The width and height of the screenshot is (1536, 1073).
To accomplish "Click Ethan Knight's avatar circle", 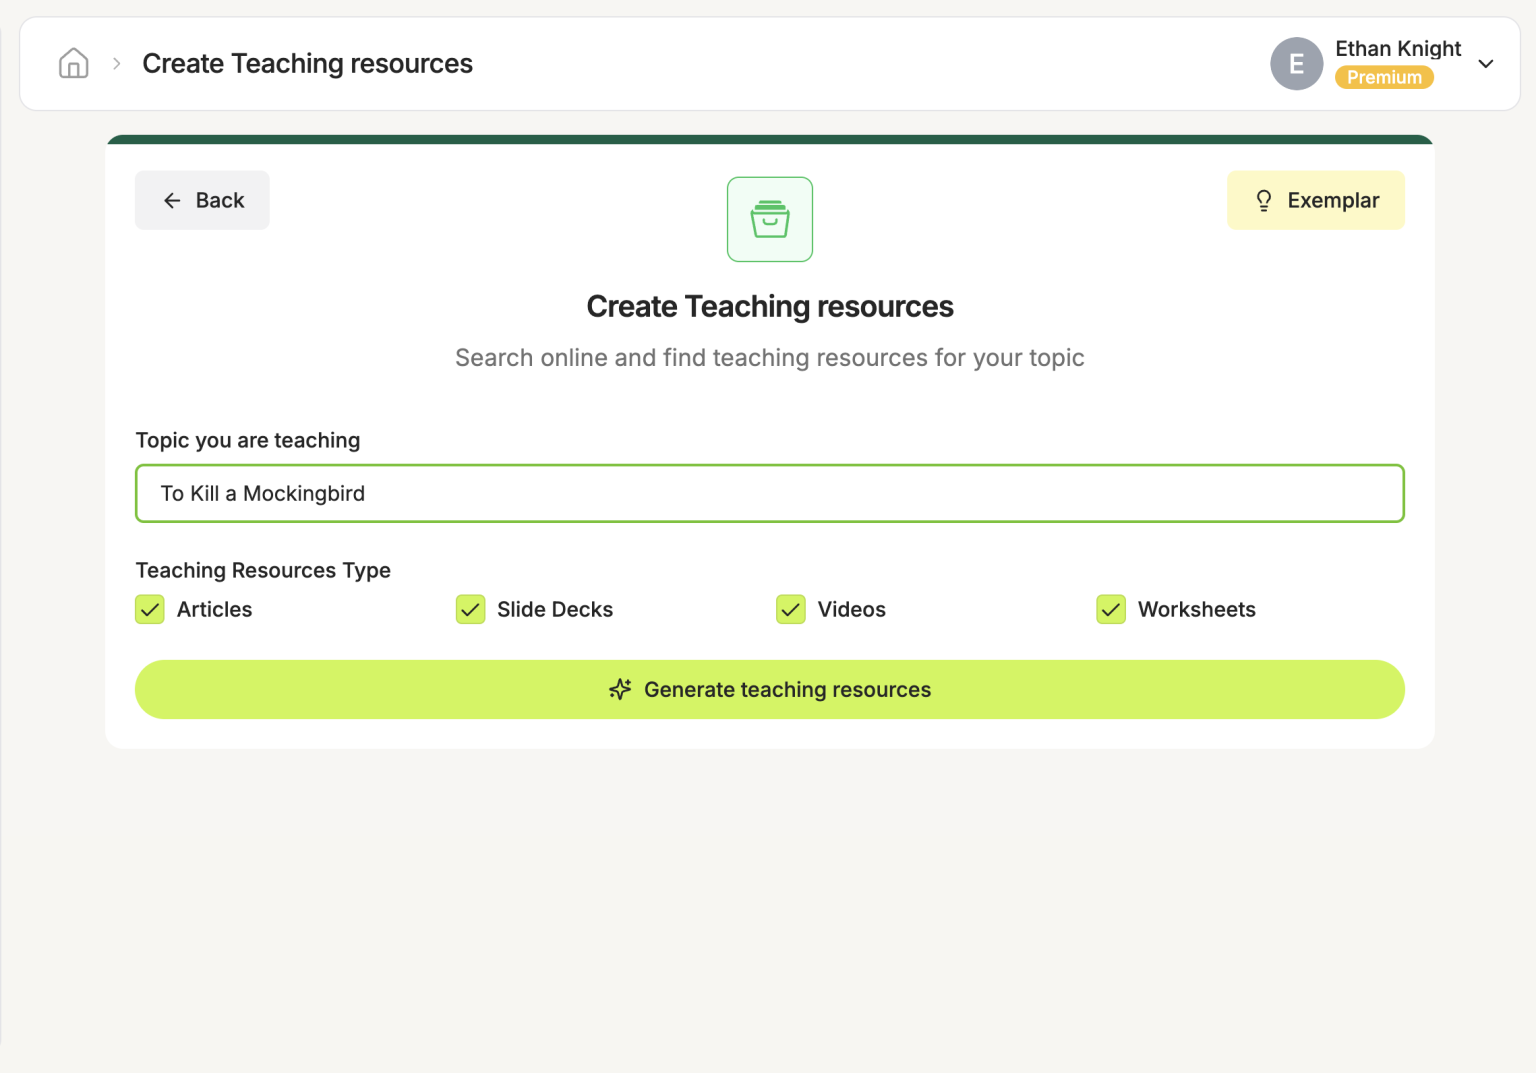I will [x=1297, y=63].
